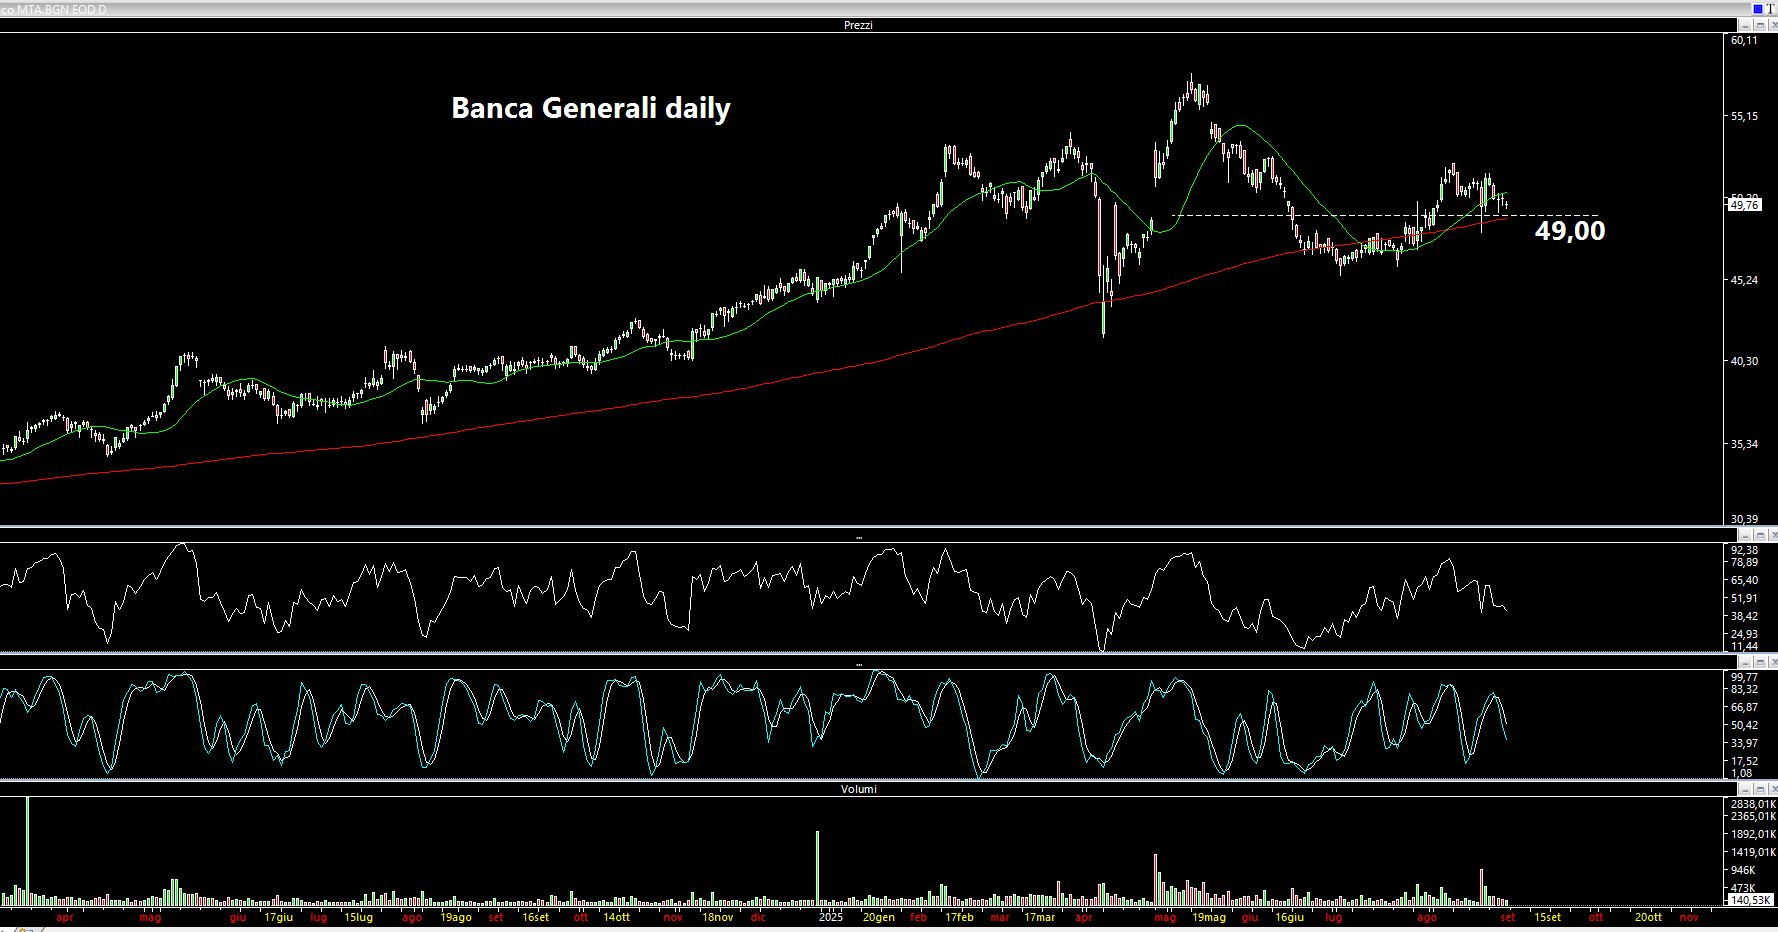
Task: Click the "16giu" date label
Action: (x=1289, y=917)
